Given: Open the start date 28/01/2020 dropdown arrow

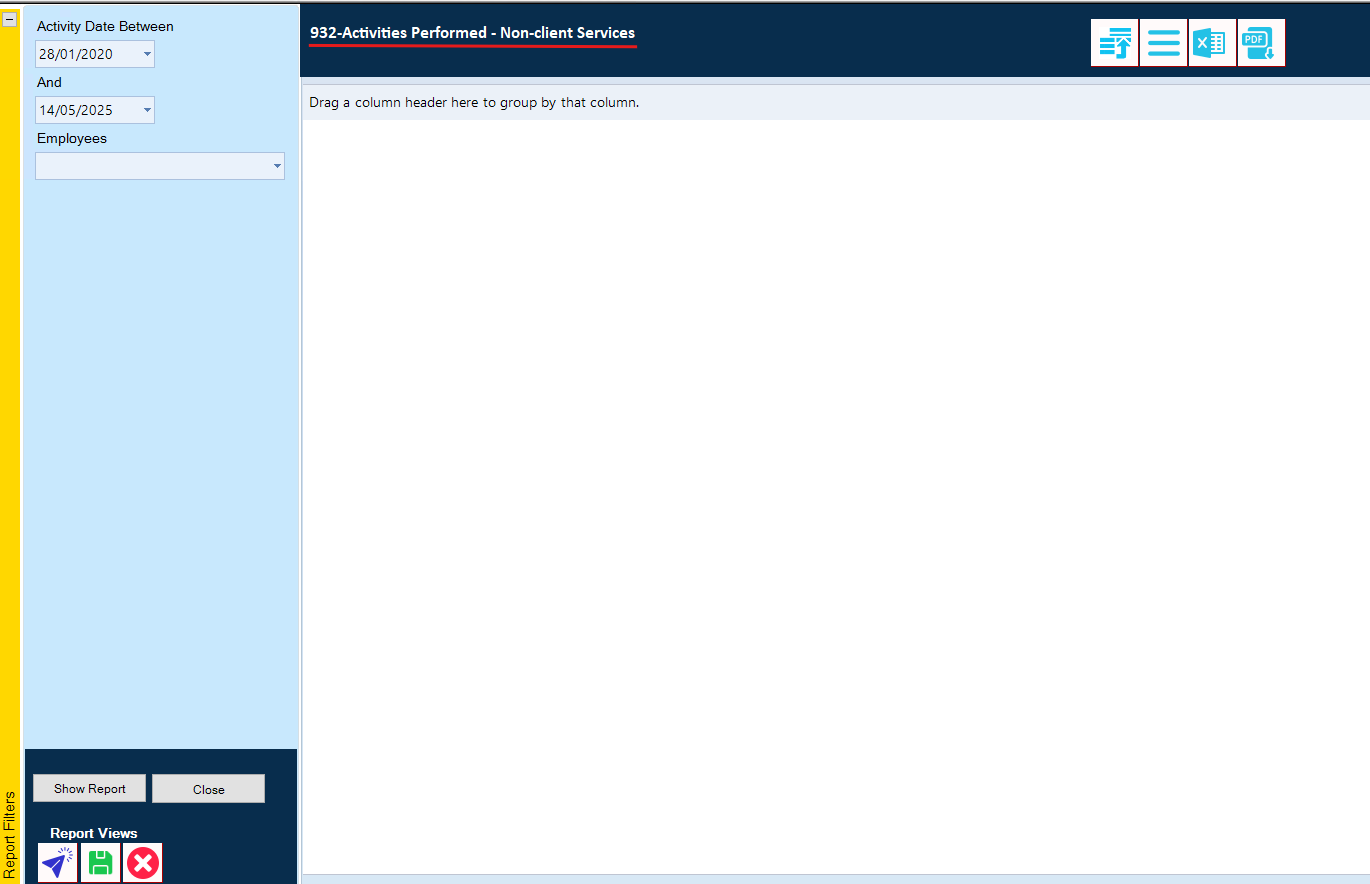Looking at the screenshot, I should tap(147, 54).
